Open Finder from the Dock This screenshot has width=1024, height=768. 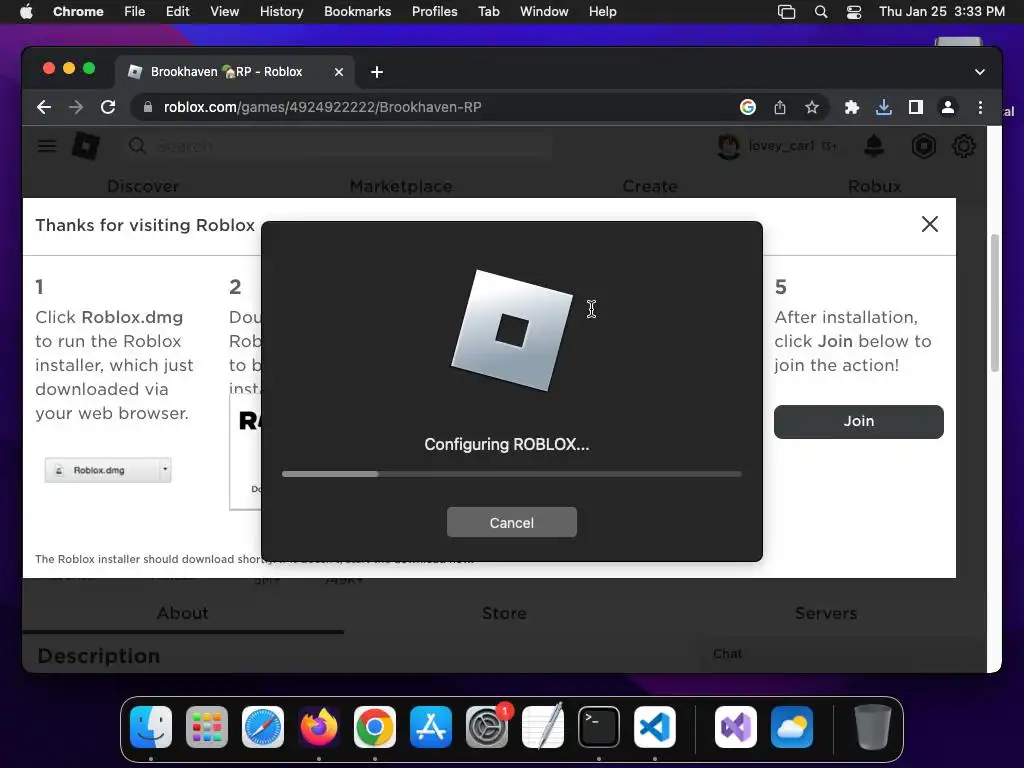151,727
